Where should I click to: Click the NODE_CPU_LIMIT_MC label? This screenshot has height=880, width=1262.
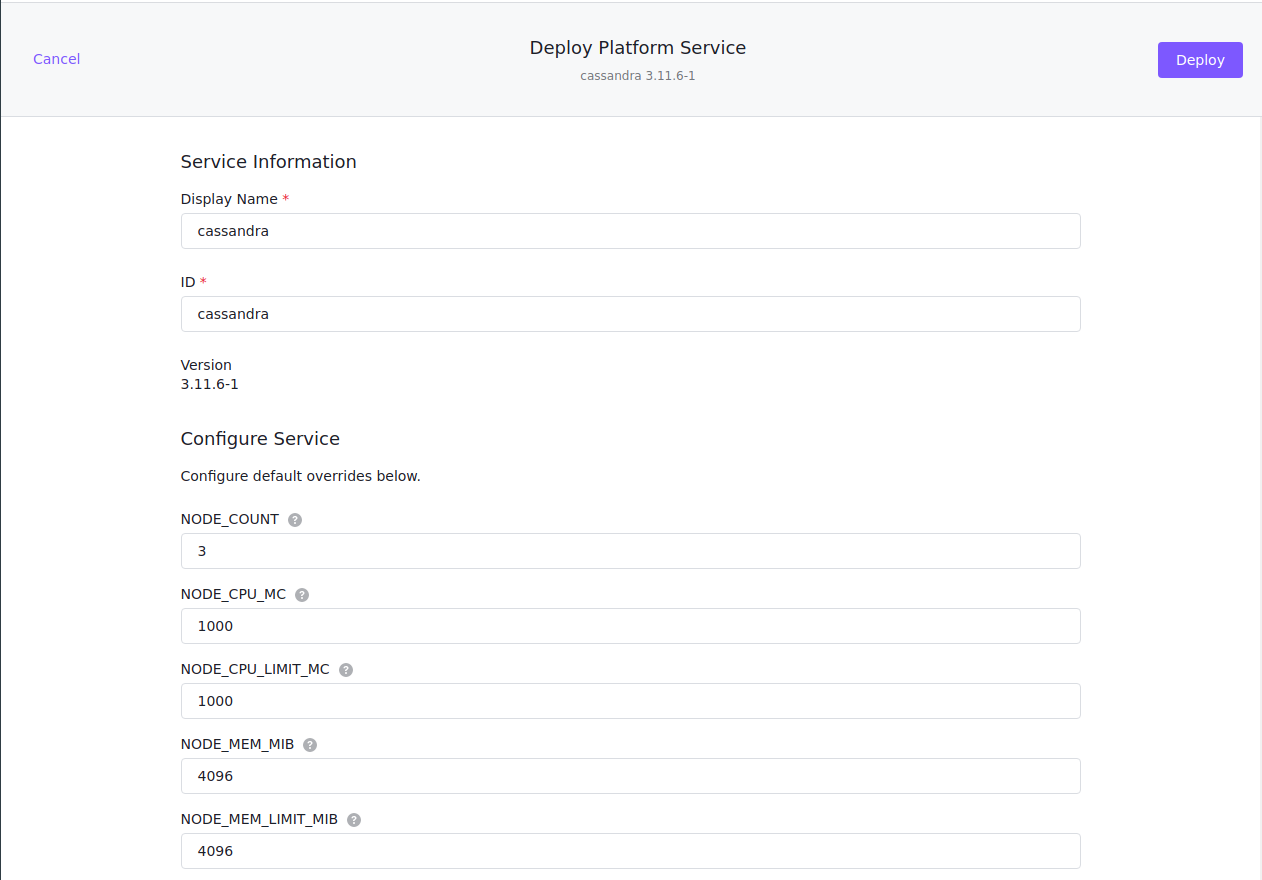(x=255, y=670)
